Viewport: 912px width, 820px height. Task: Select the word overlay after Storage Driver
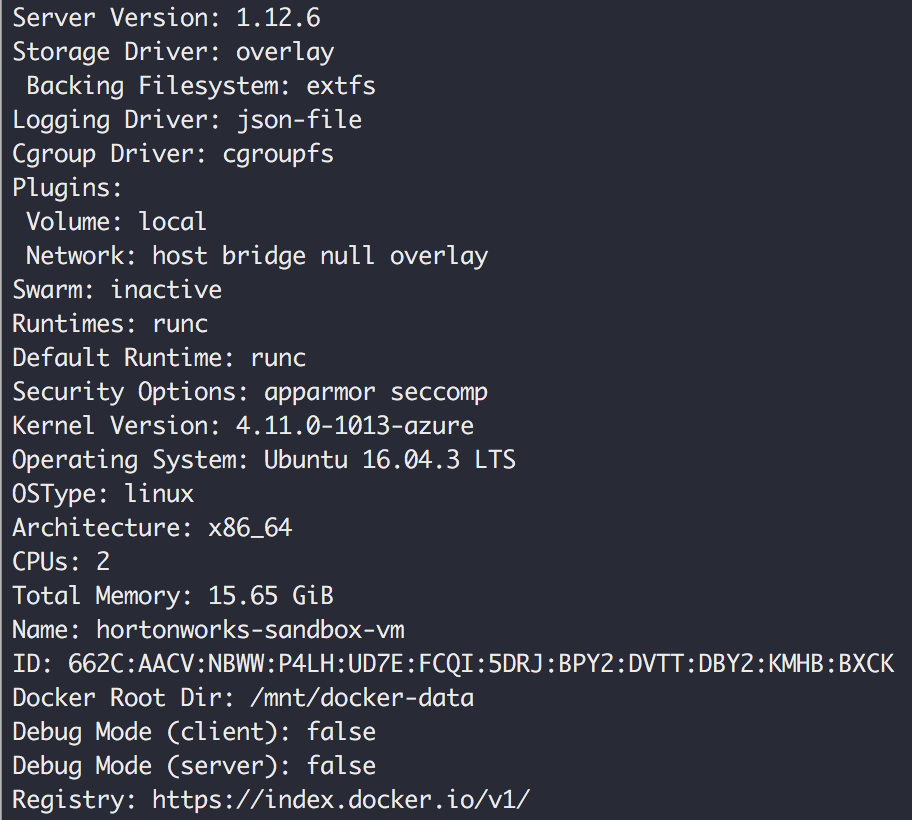click(x=285, y=52)
